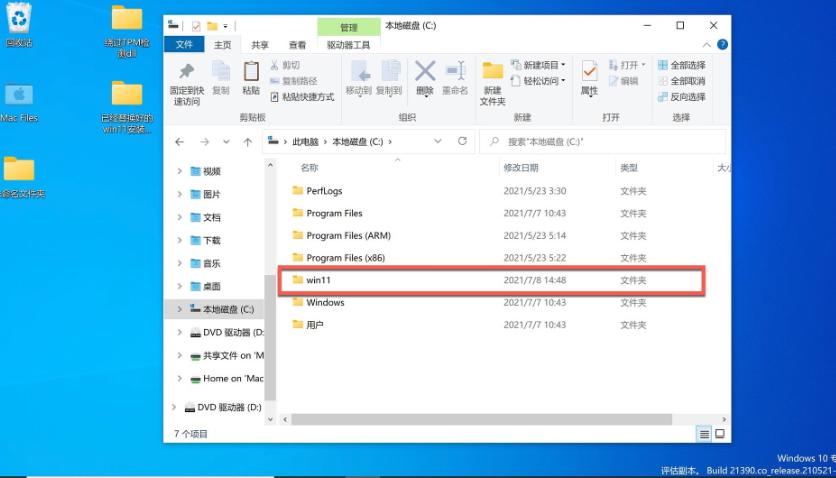Sort by Name (名称) column header
This screenshot has width=836, height=478.
tap(309, 168)
